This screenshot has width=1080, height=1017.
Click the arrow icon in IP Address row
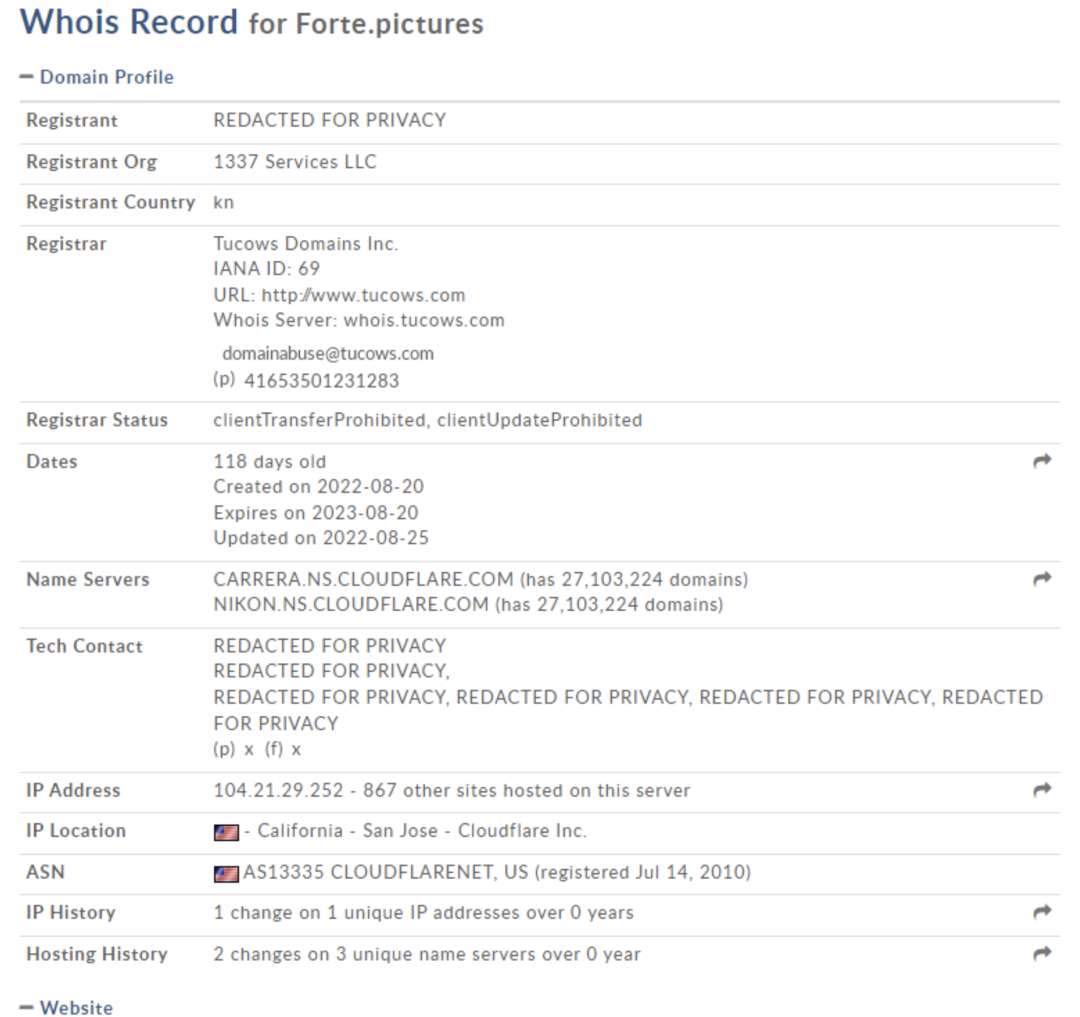click(x=1042, y=789)
